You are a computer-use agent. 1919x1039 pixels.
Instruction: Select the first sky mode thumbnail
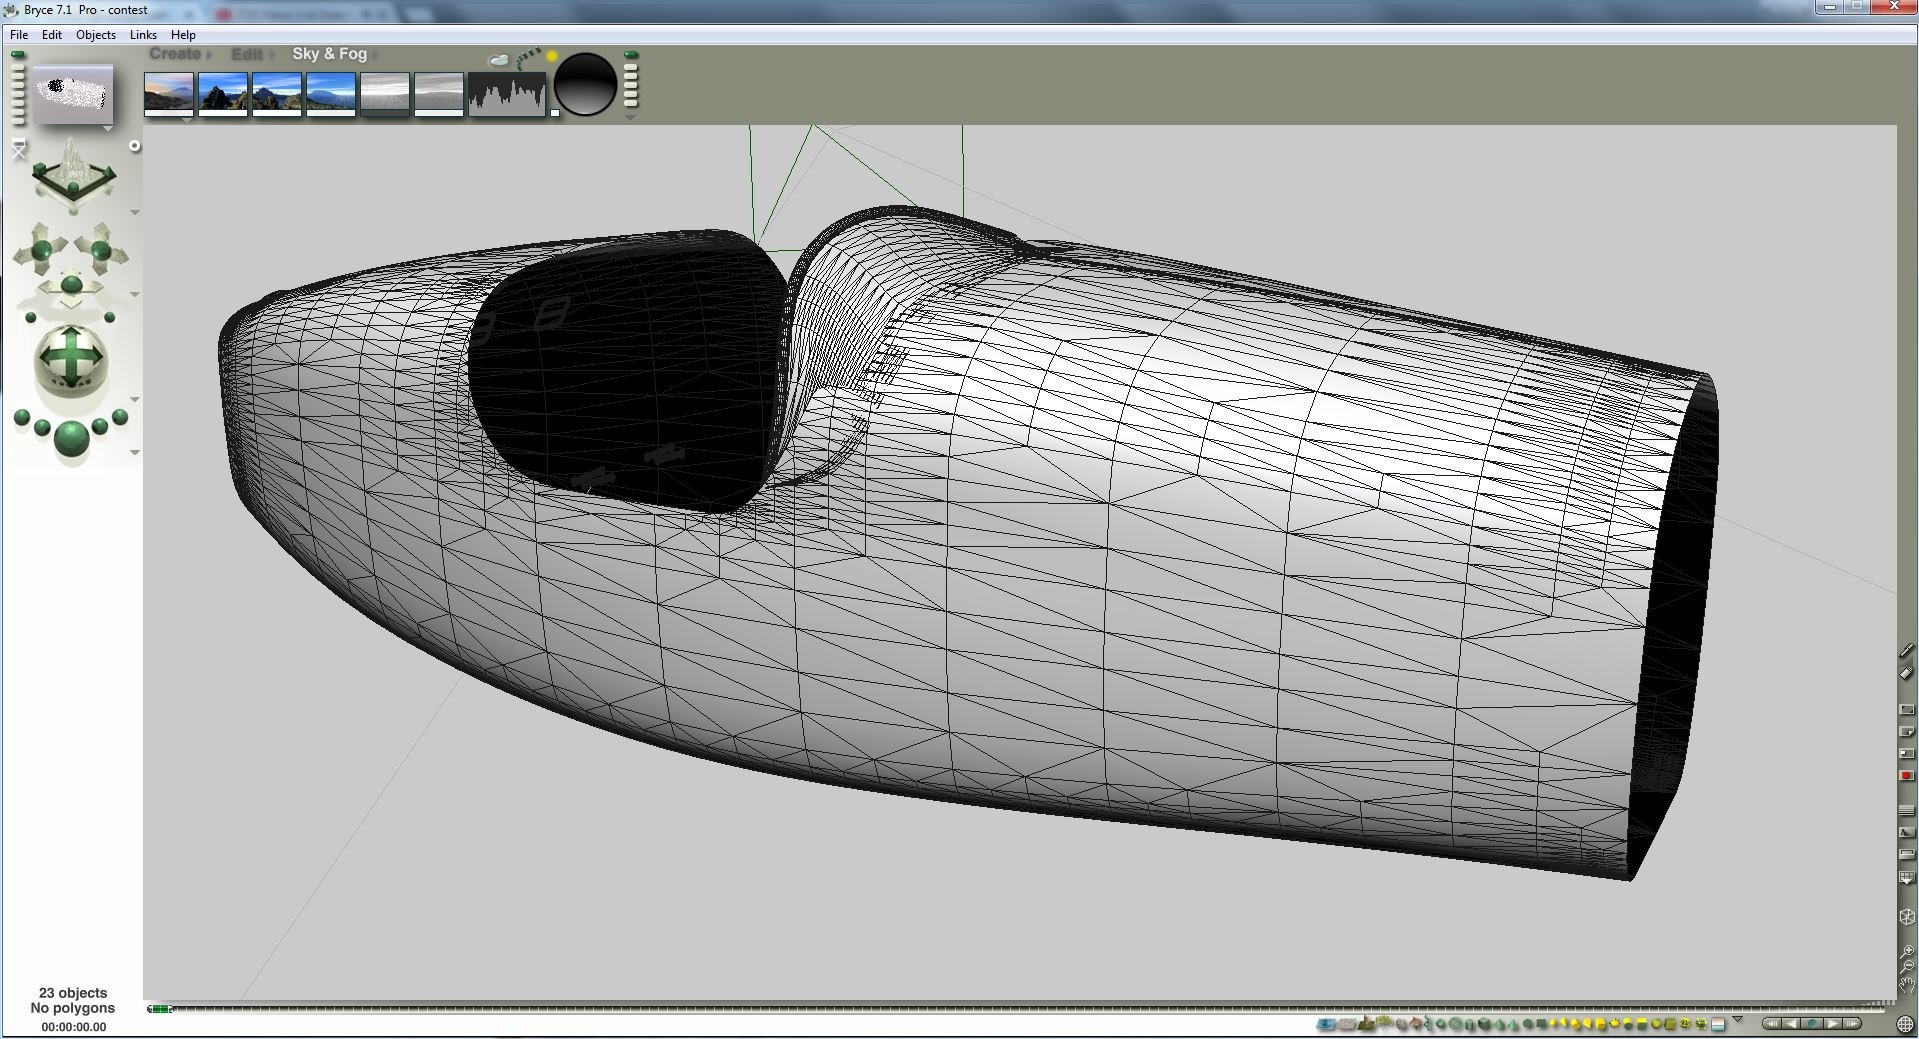click(169, 94)
